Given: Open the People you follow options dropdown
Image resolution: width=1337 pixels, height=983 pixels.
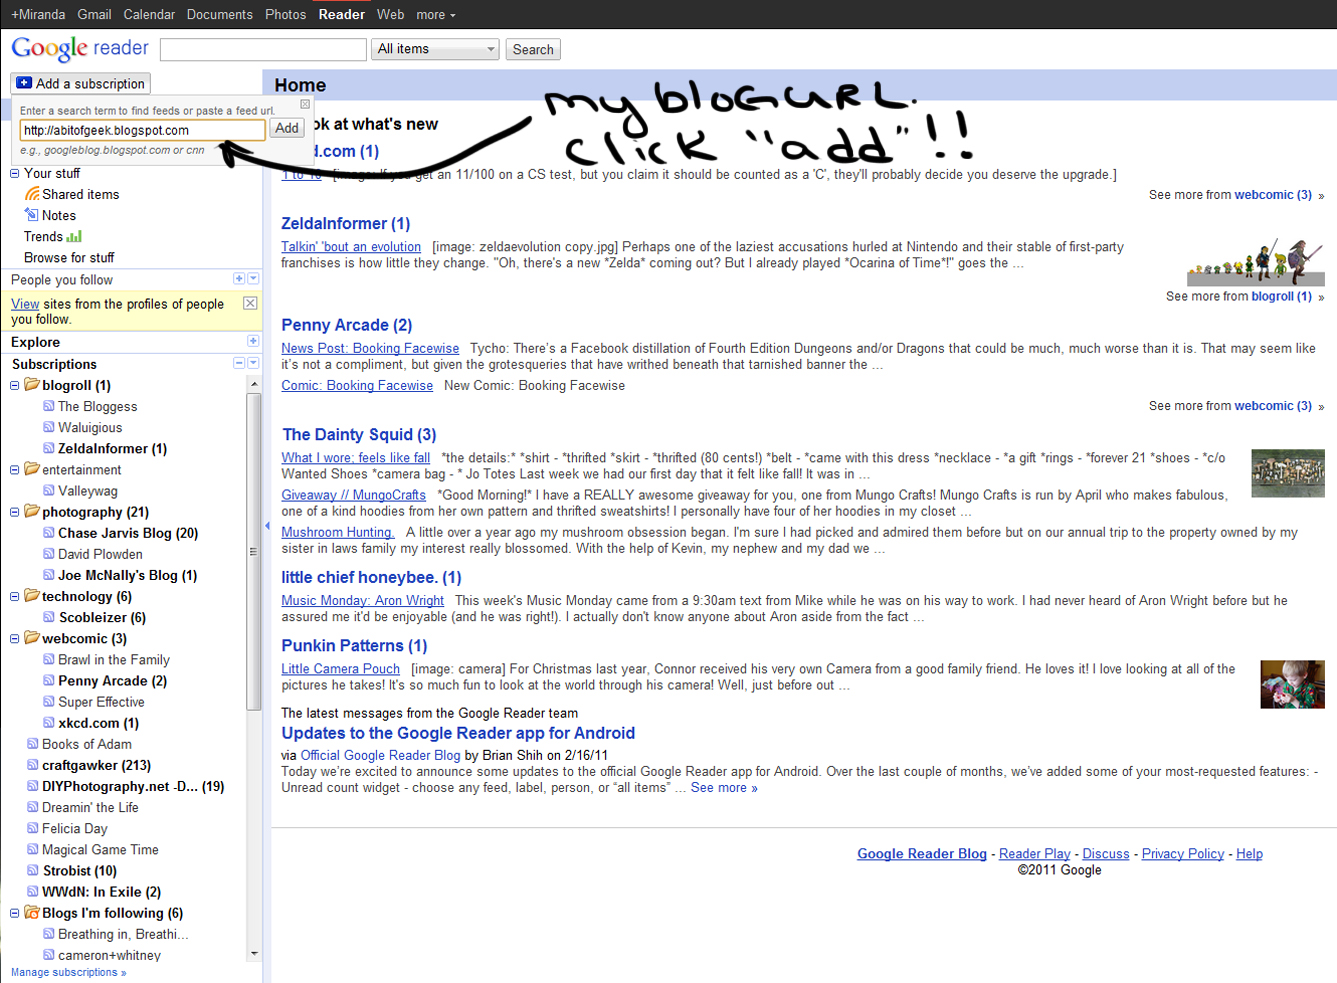Looking at the screenshot, I should coord(253,279).
